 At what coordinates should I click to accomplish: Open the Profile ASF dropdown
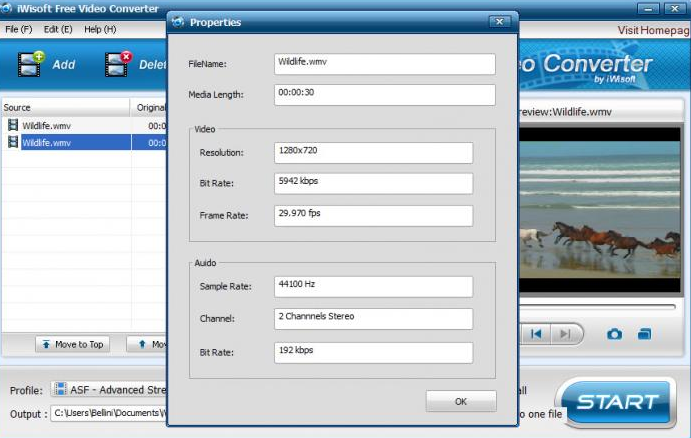109,390
